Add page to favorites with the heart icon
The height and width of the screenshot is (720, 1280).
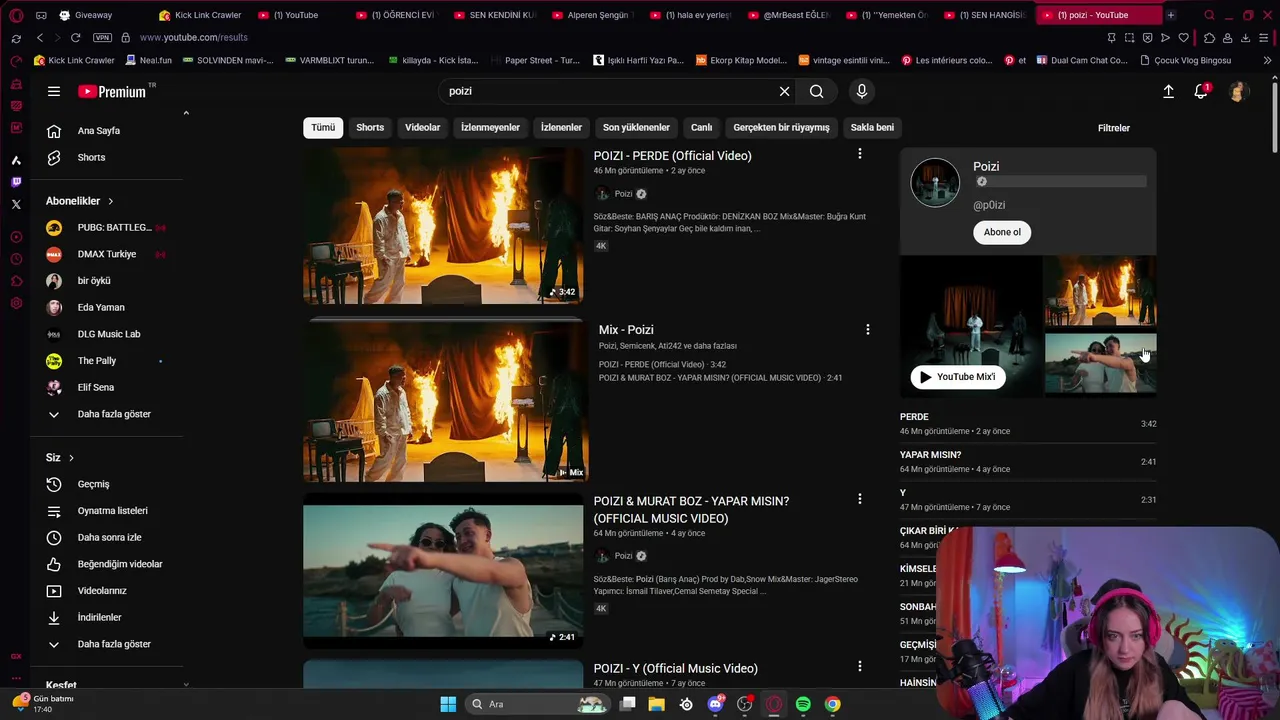coord(1183,37)
